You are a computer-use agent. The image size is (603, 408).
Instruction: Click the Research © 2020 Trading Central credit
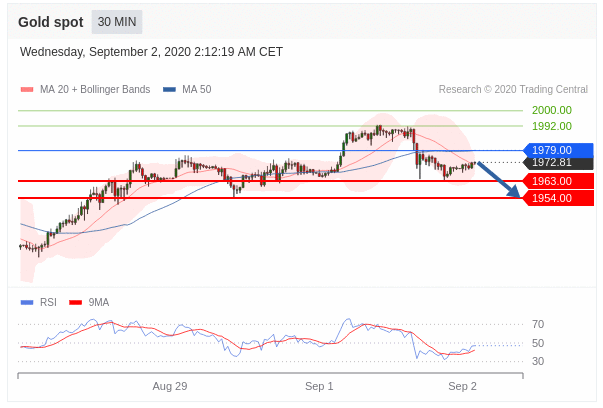[513, 90]
